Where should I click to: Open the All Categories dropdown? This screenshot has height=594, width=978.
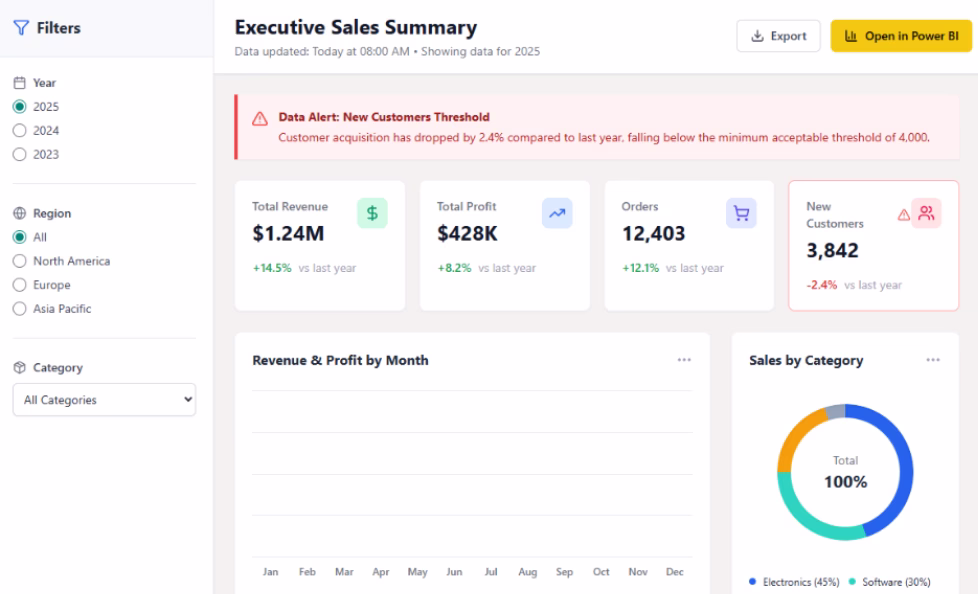pos(104,400)
